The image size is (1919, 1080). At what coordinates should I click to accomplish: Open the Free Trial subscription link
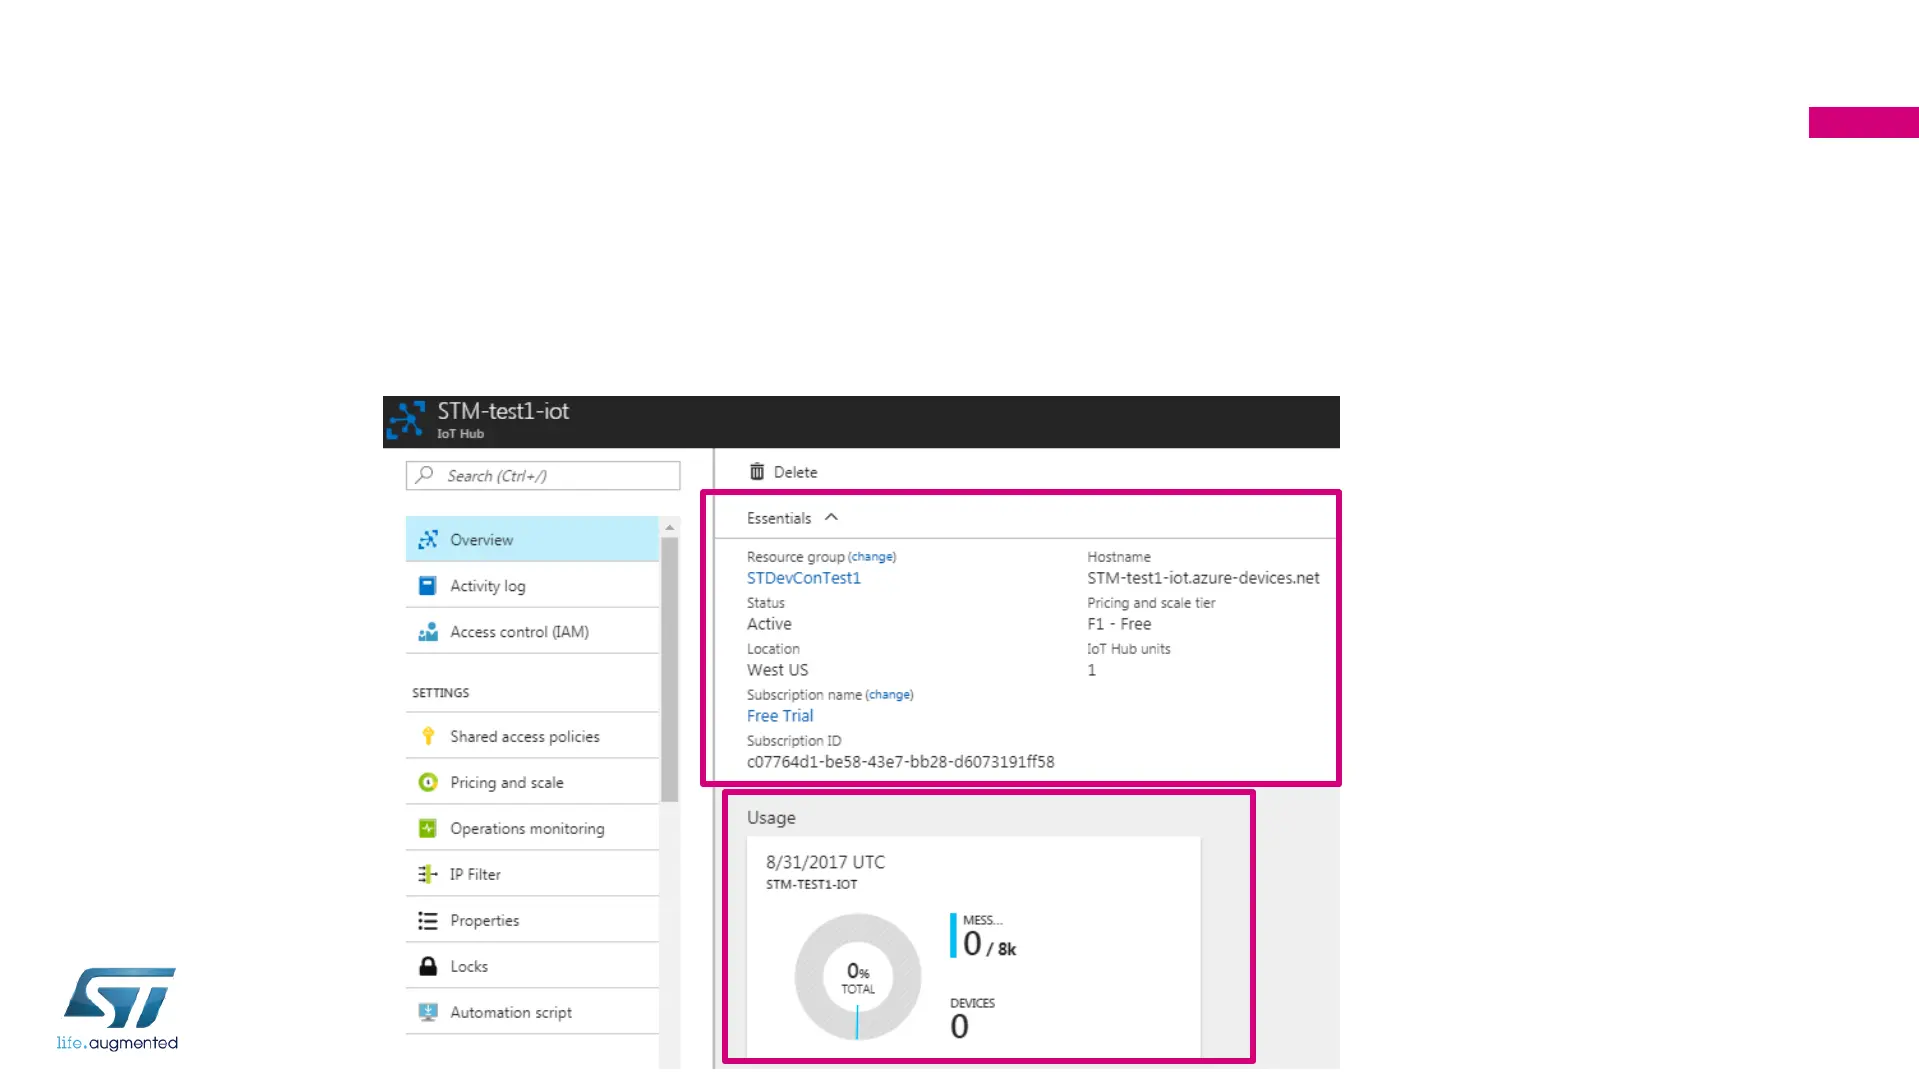tap(780, 716)
